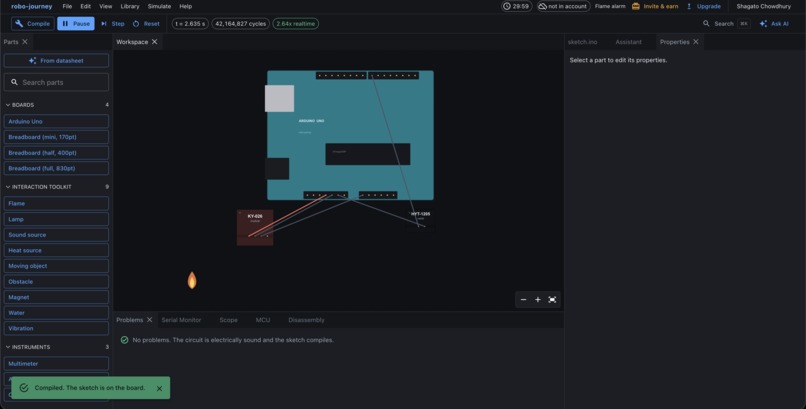Select the Flame part in toolkit
This screenshot has height=409, width=806.
click(x=56, y=203)
